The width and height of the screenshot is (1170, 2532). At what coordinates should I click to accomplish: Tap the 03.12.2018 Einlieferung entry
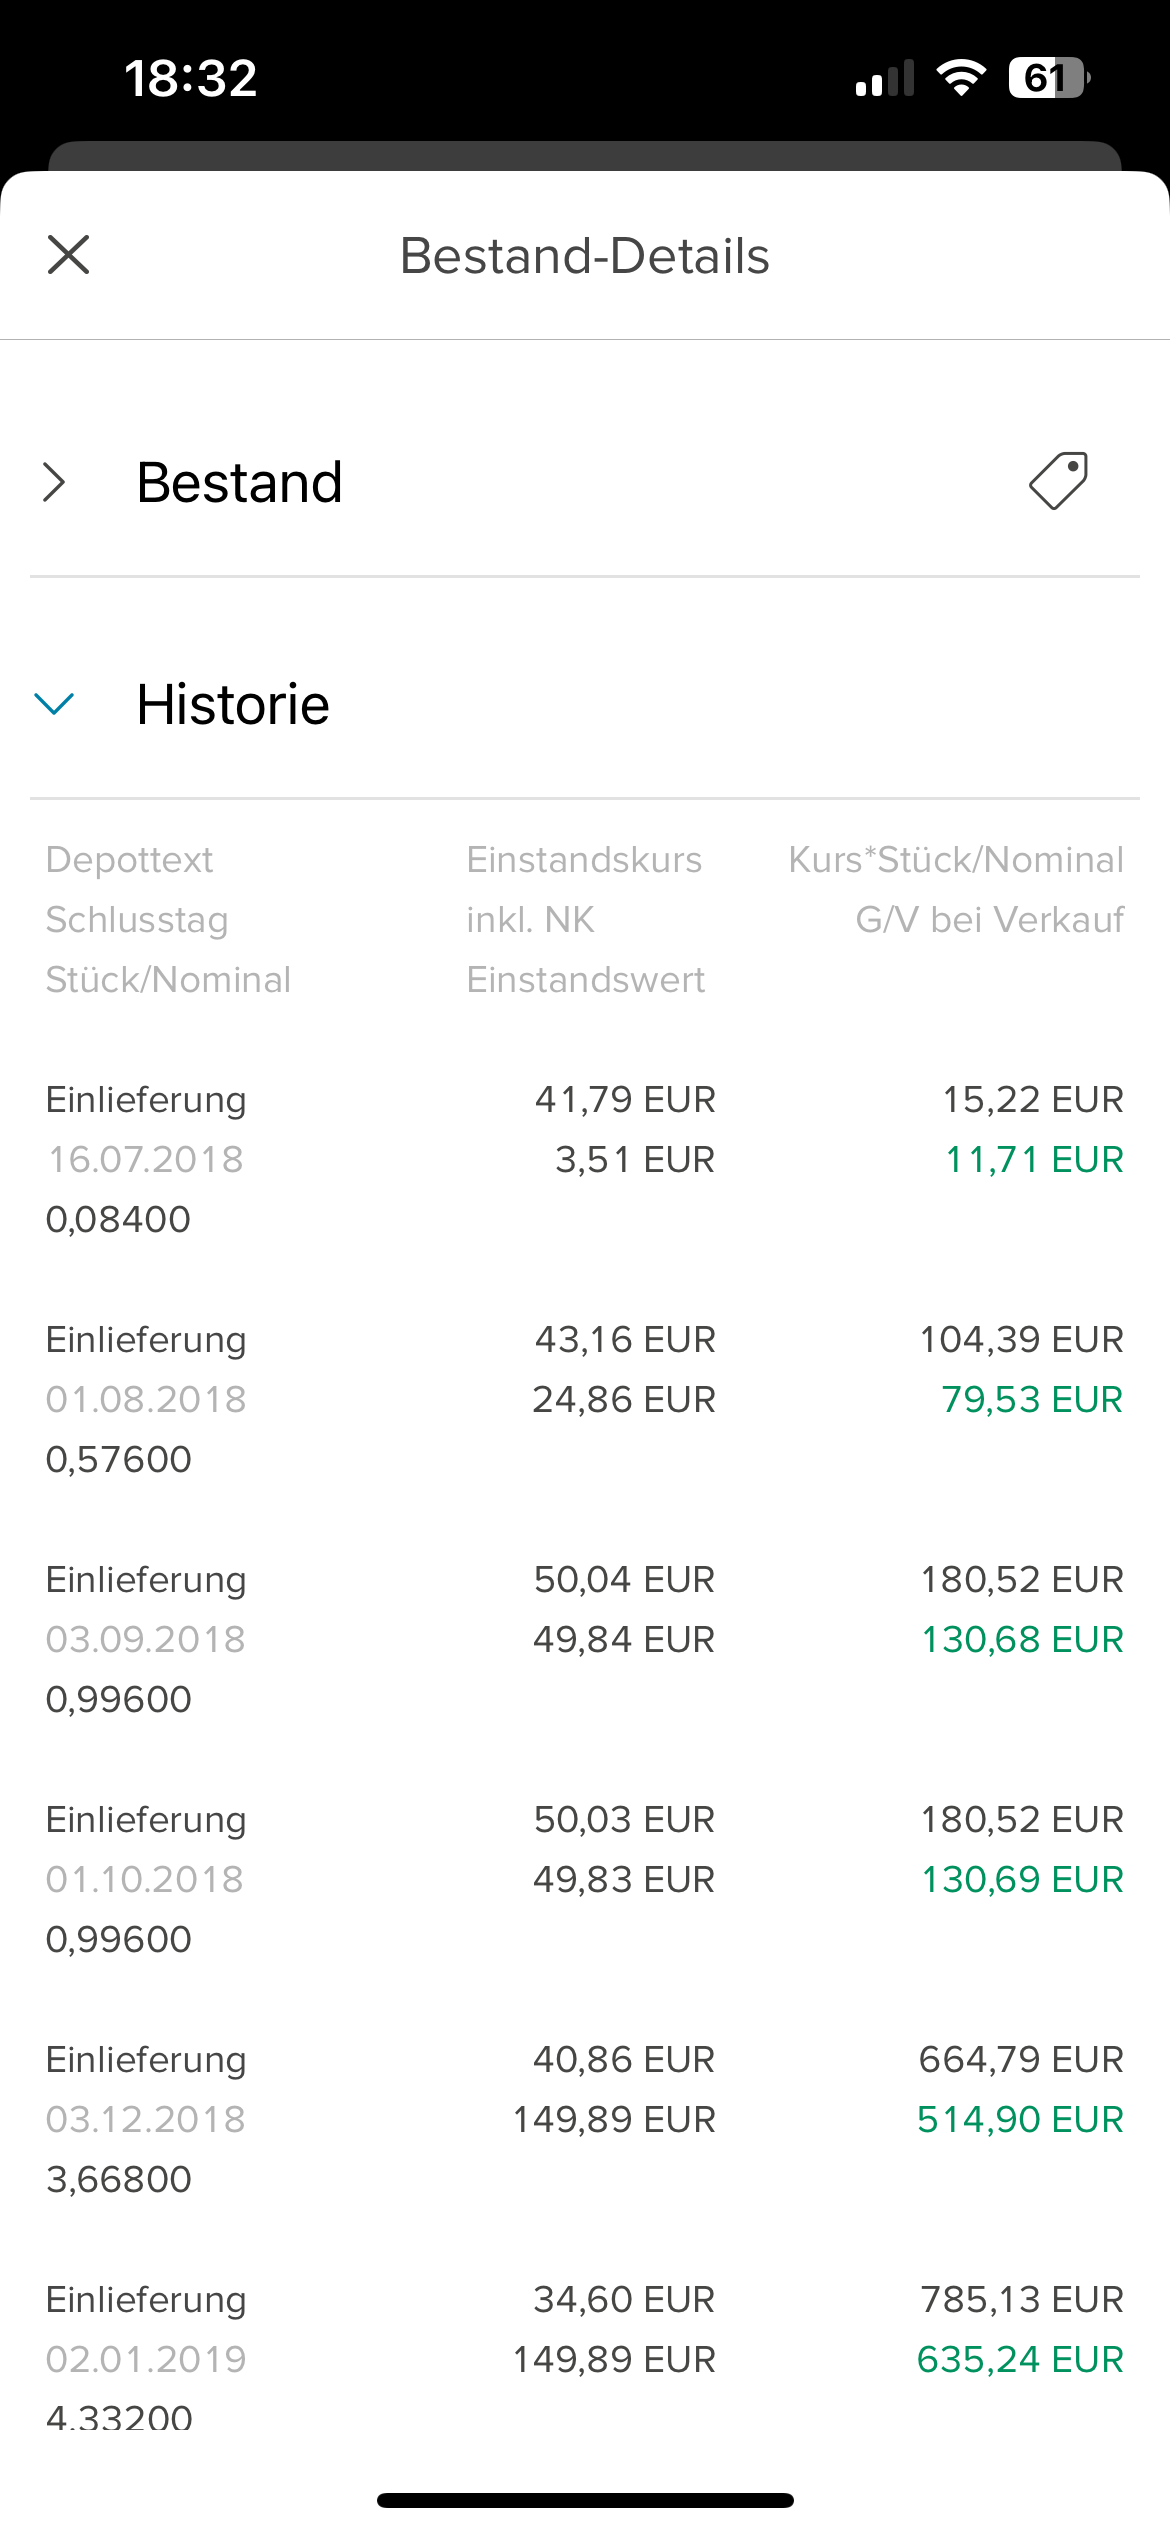point(146,2119)
